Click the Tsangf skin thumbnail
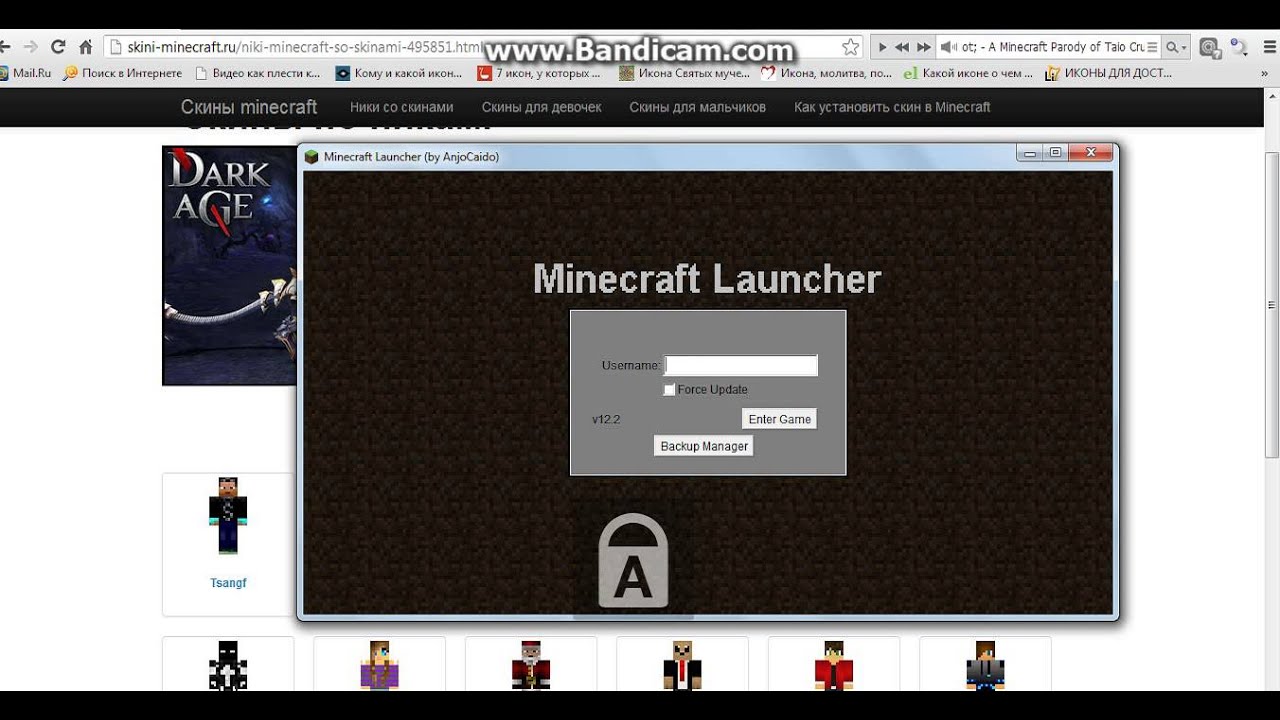The width and height of the screenshot is (1280, 720). [228, 516]
